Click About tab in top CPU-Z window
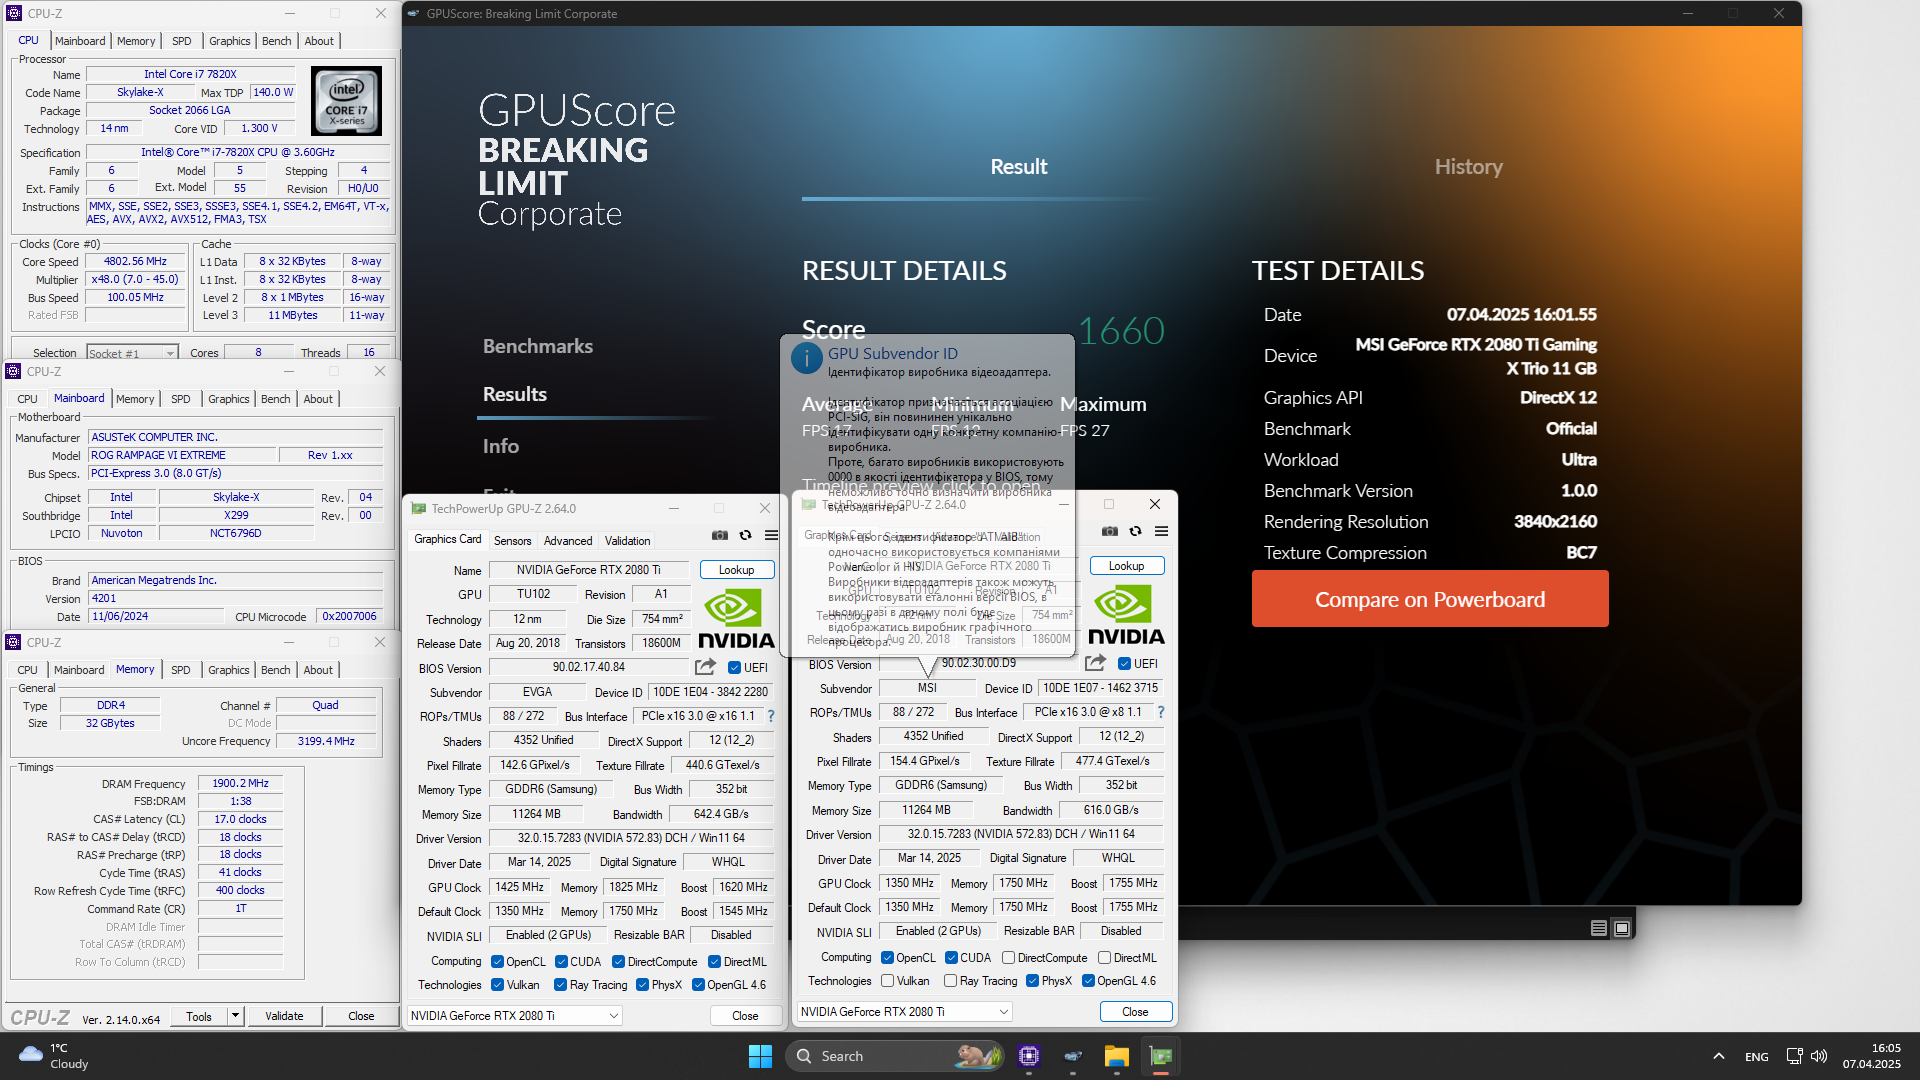Viewport: 1920px width, 1080px height. (x=319, y=41)
